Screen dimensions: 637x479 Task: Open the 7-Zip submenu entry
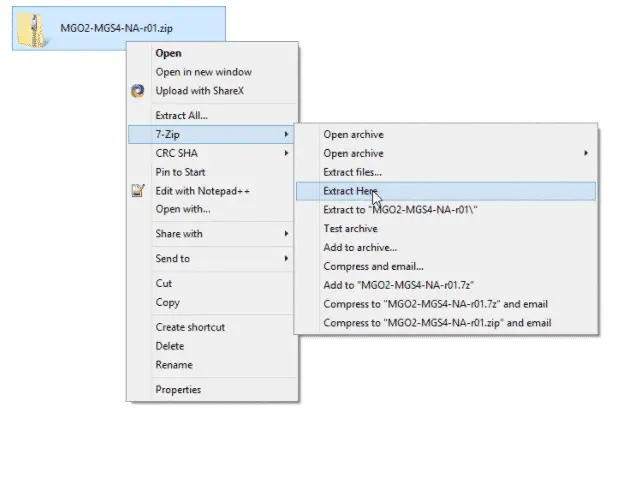(x=211, y=134)
